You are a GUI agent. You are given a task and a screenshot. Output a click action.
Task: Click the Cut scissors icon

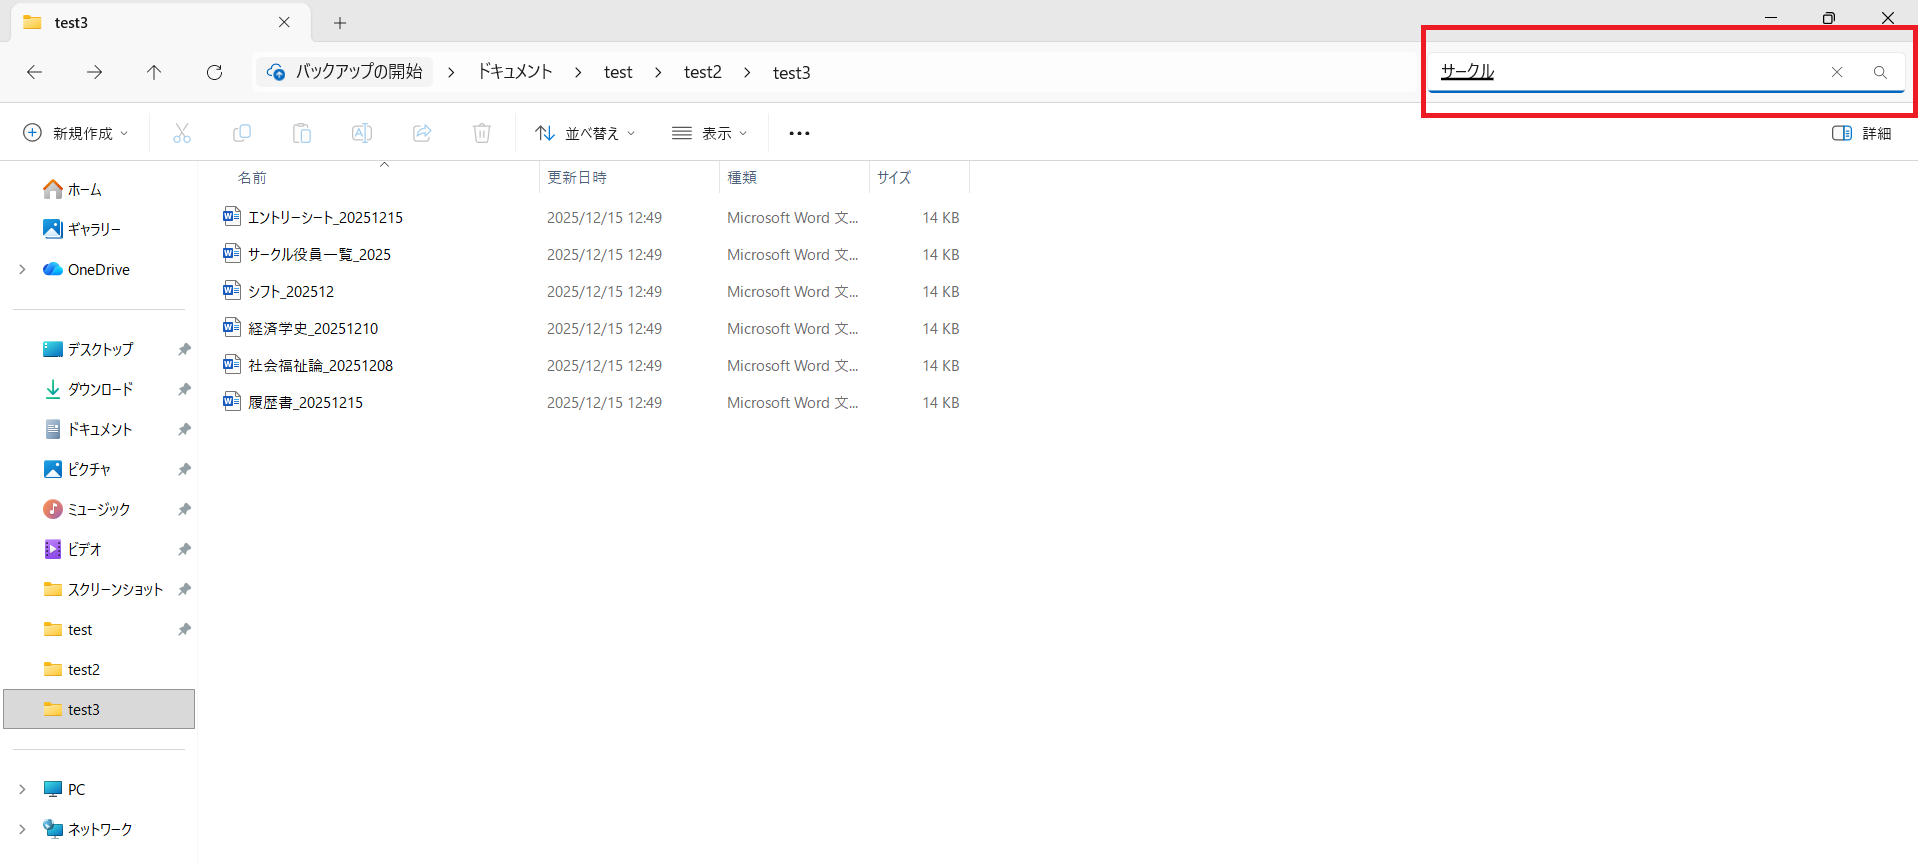coord(182,133)
